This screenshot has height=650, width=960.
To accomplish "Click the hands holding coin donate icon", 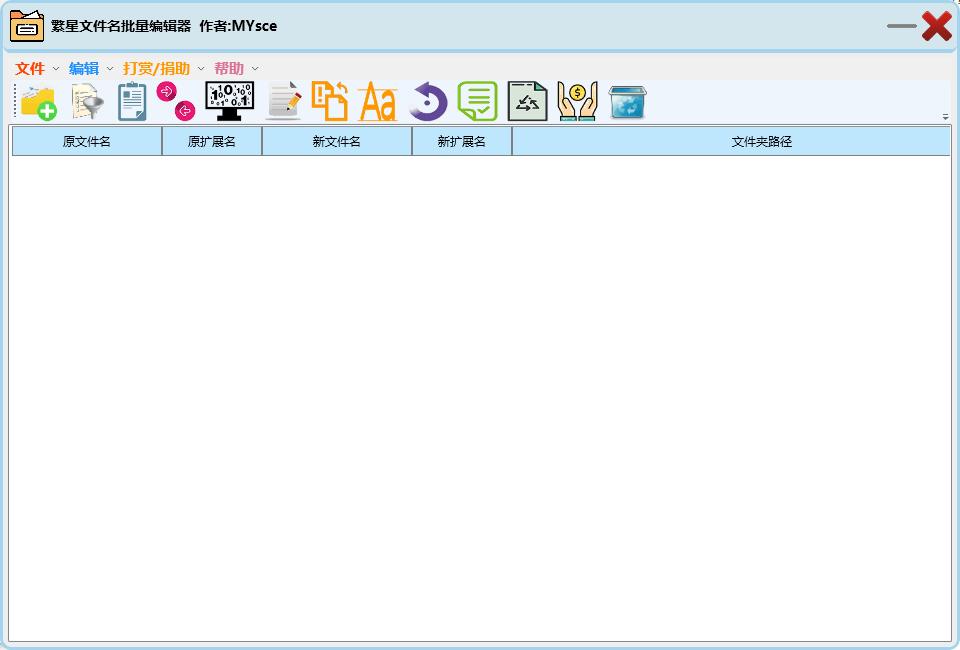I will click(577, 101).
